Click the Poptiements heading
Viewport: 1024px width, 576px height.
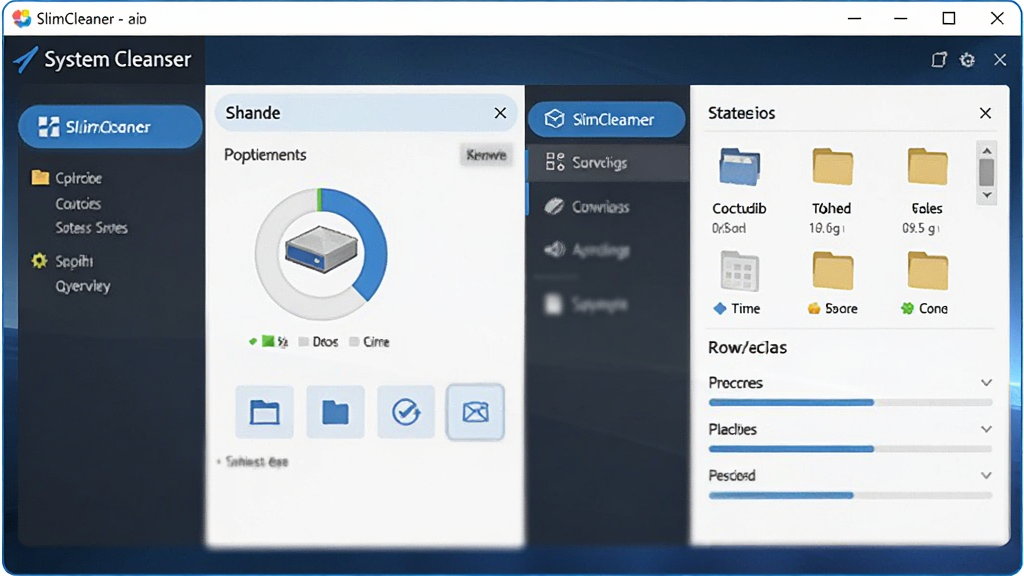click(x=265, y=155)
